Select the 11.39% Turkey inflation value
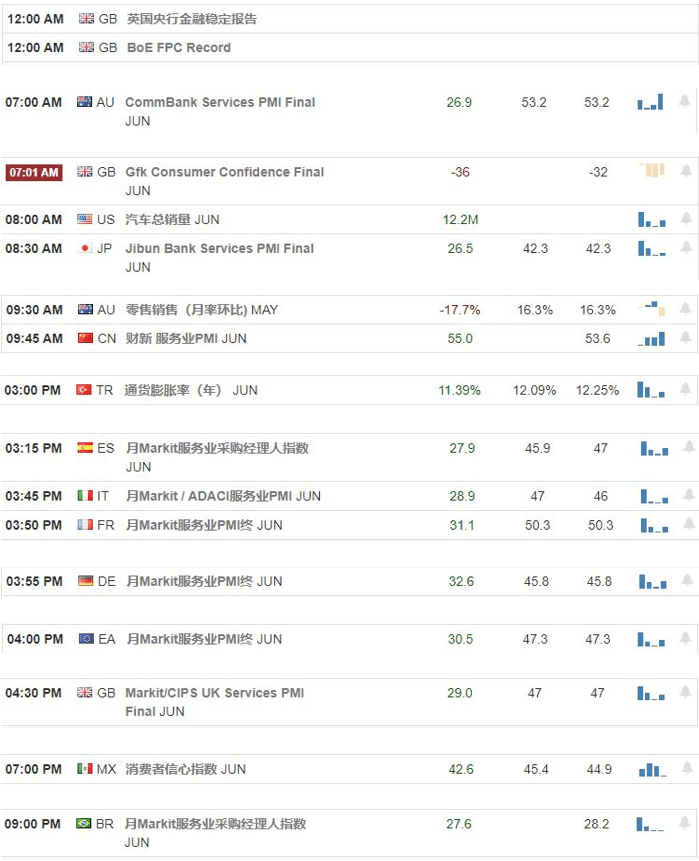Screen dimensions: 699x861 [460, 390]
